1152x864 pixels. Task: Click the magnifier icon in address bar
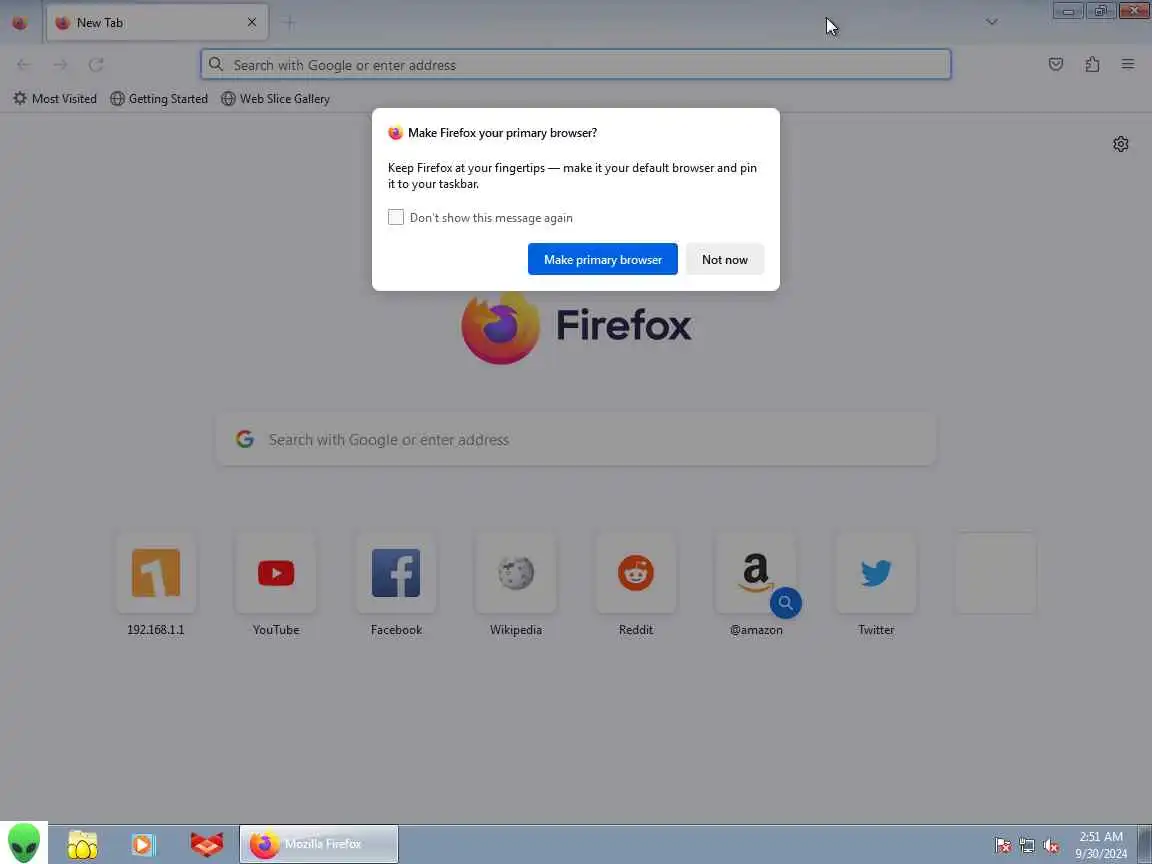[x=215, y=65]
